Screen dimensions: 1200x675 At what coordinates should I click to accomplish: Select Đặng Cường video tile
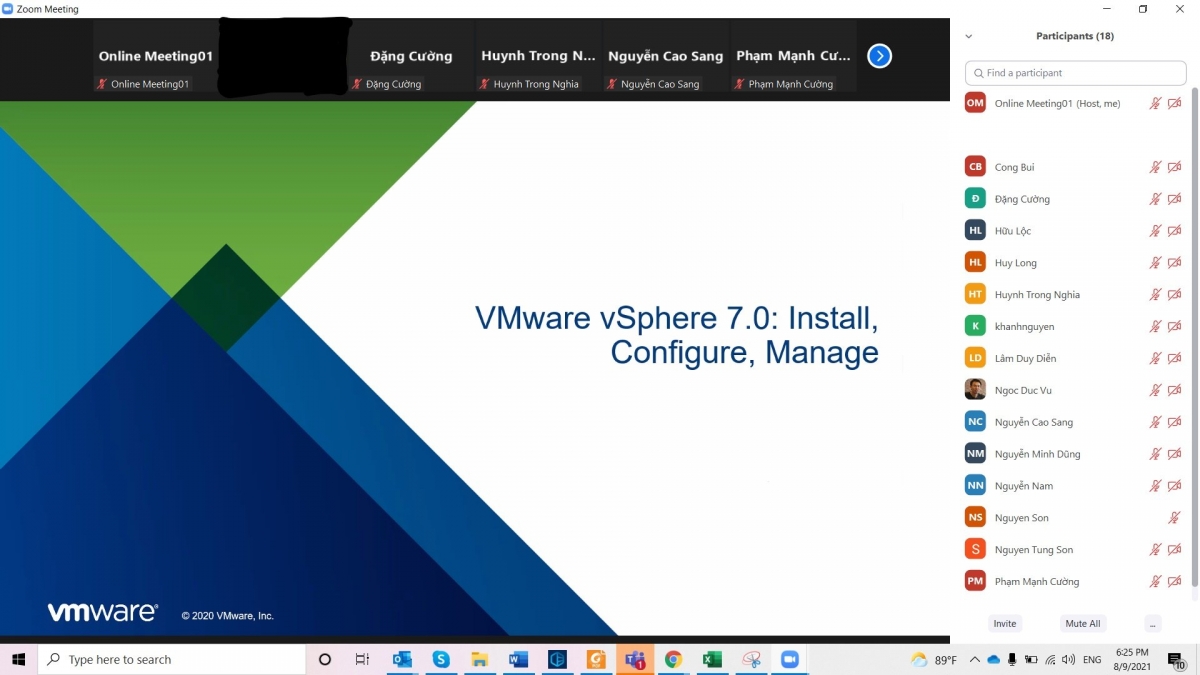tap(411, 59)
